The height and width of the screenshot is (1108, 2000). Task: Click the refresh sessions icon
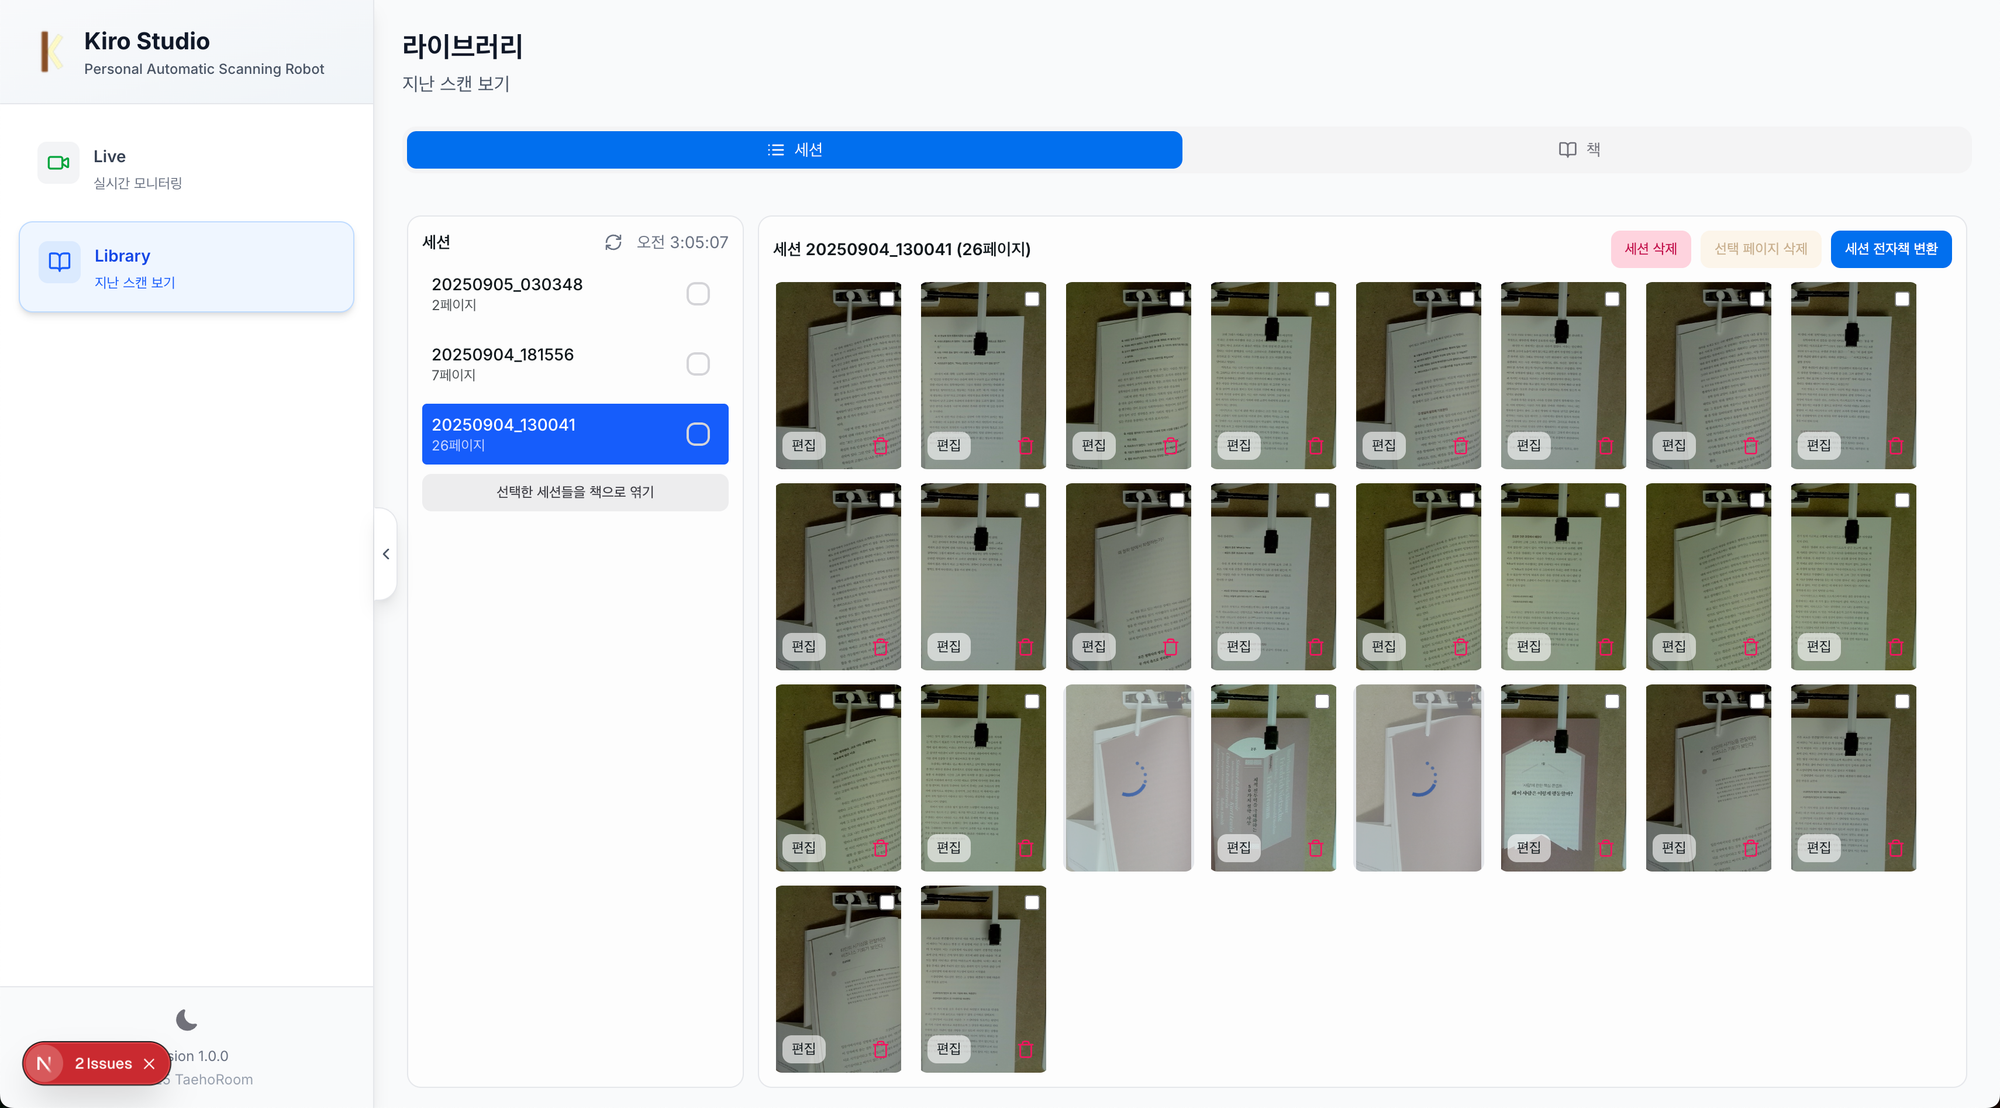coord(613,242)
